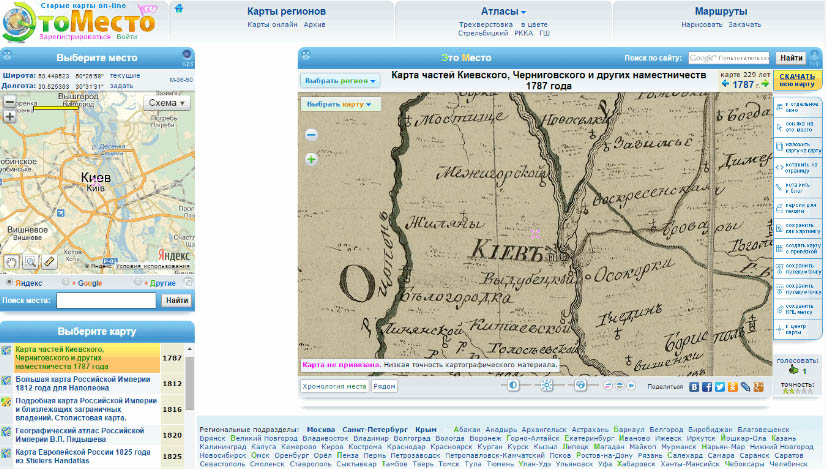The image size is (826, 469).
Task: Open Трехверстовка atlas link
Action: (485, 24)
